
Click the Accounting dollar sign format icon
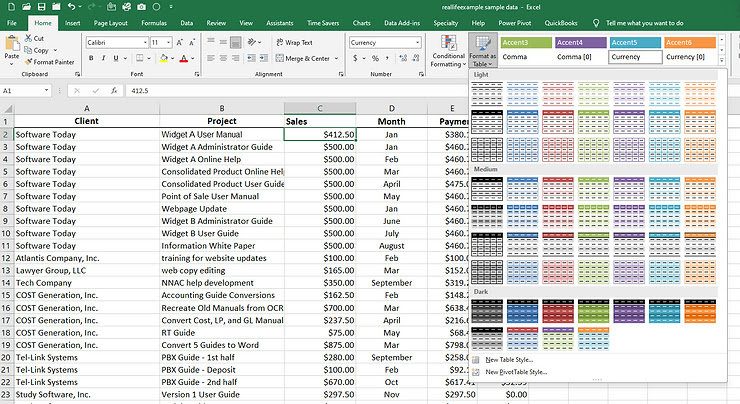pos(355,58)
